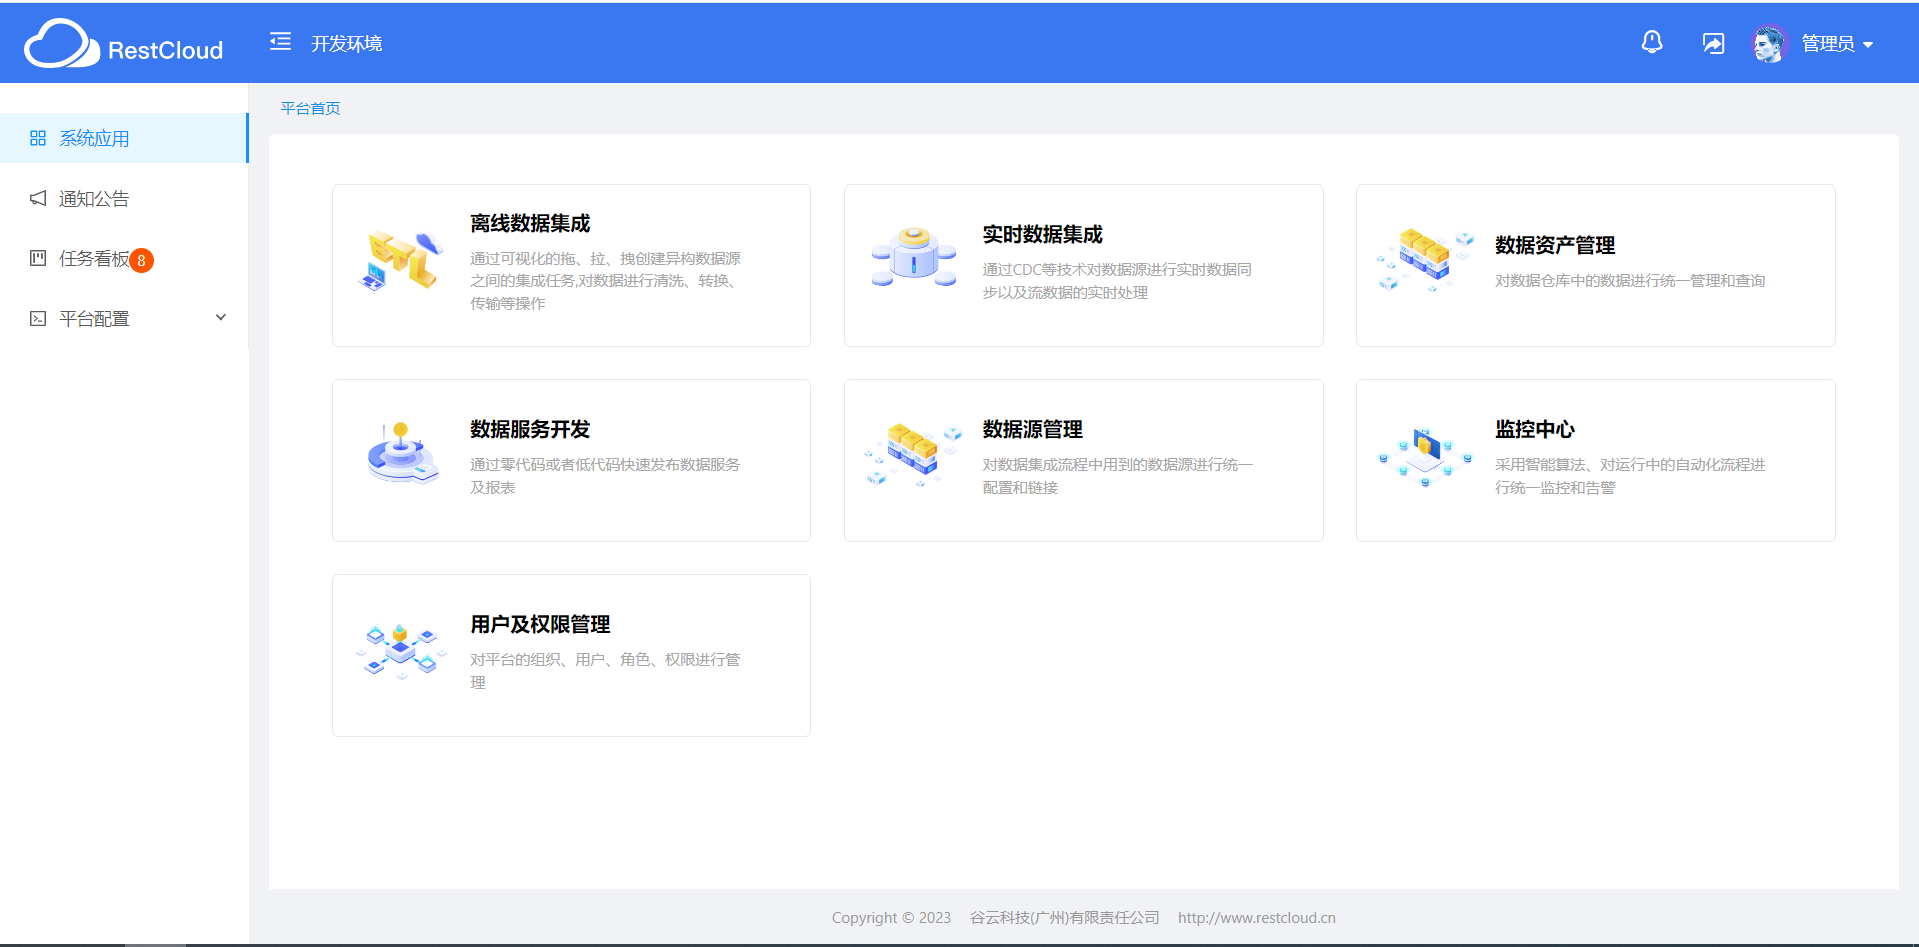This screenshot has height=947, width=1919.
Task: Click the 数据资产管理 warehouse illustration icon
Action: (x=1426, y=259)
